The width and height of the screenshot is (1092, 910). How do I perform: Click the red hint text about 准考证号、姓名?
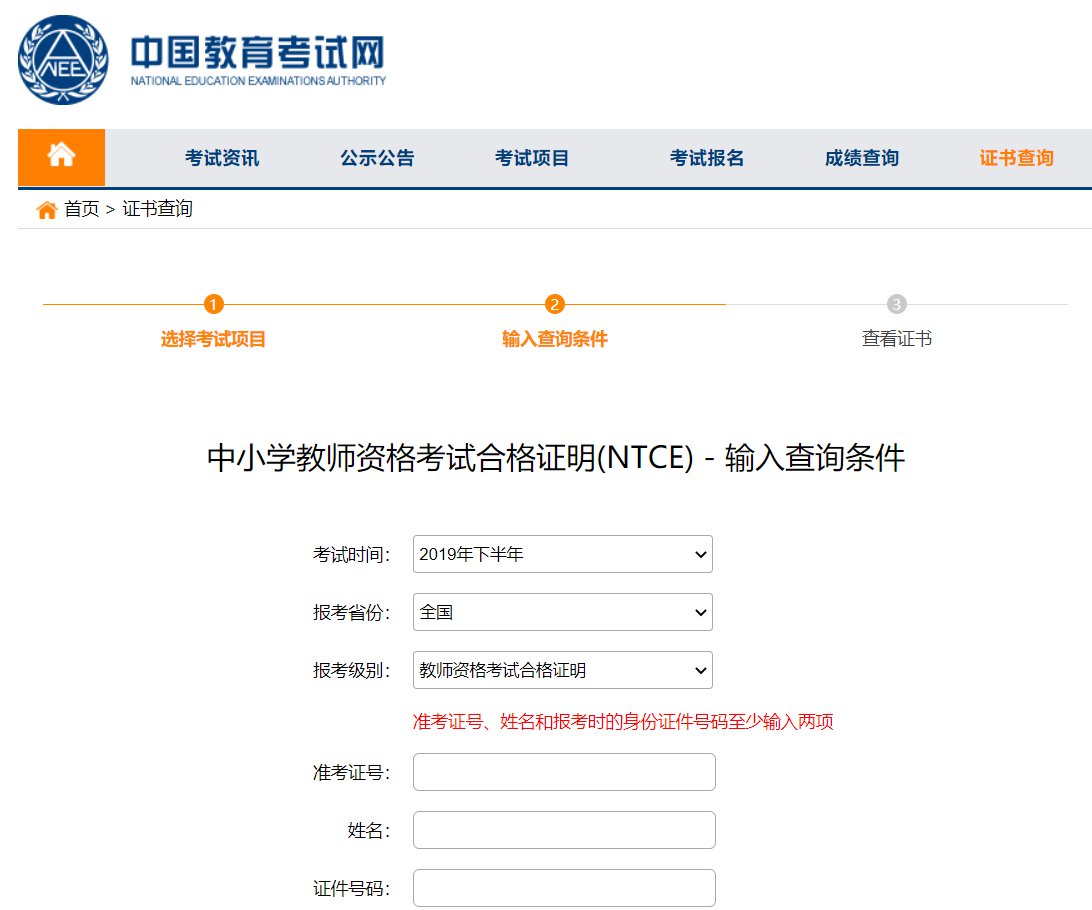(x=623, y=721)
